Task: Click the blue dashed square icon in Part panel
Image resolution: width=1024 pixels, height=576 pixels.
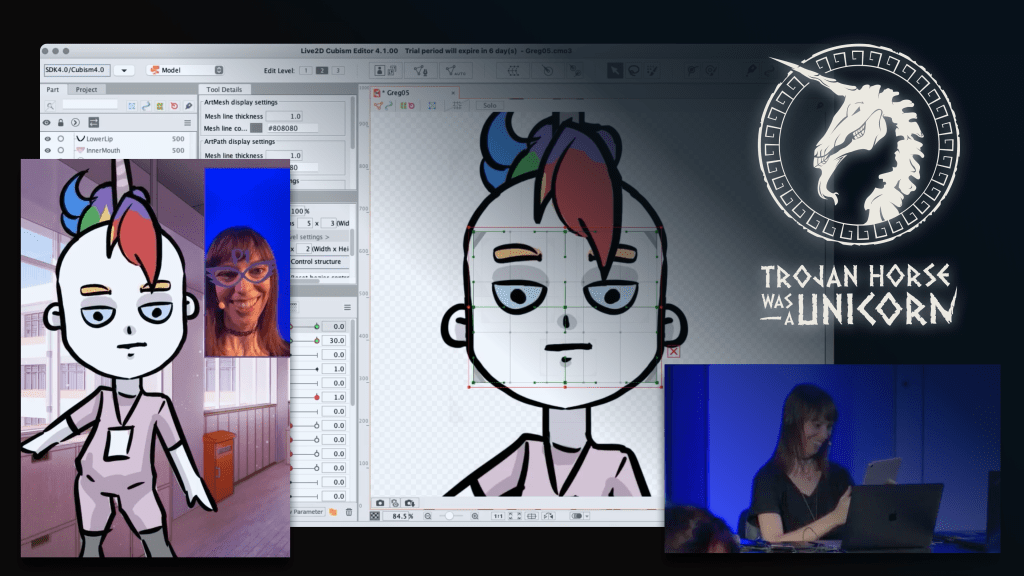Action: point(132,106)
